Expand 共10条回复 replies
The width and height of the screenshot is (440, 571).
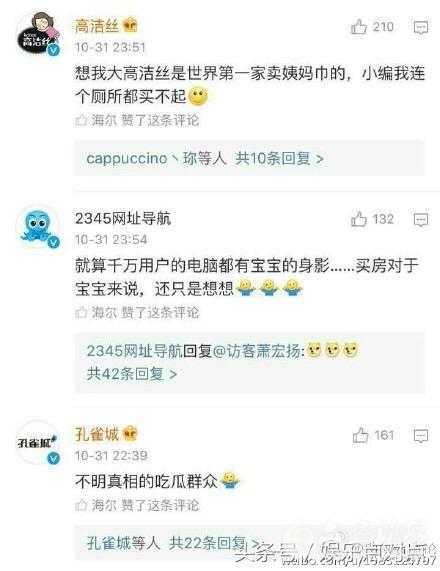[x=279, y=158]
